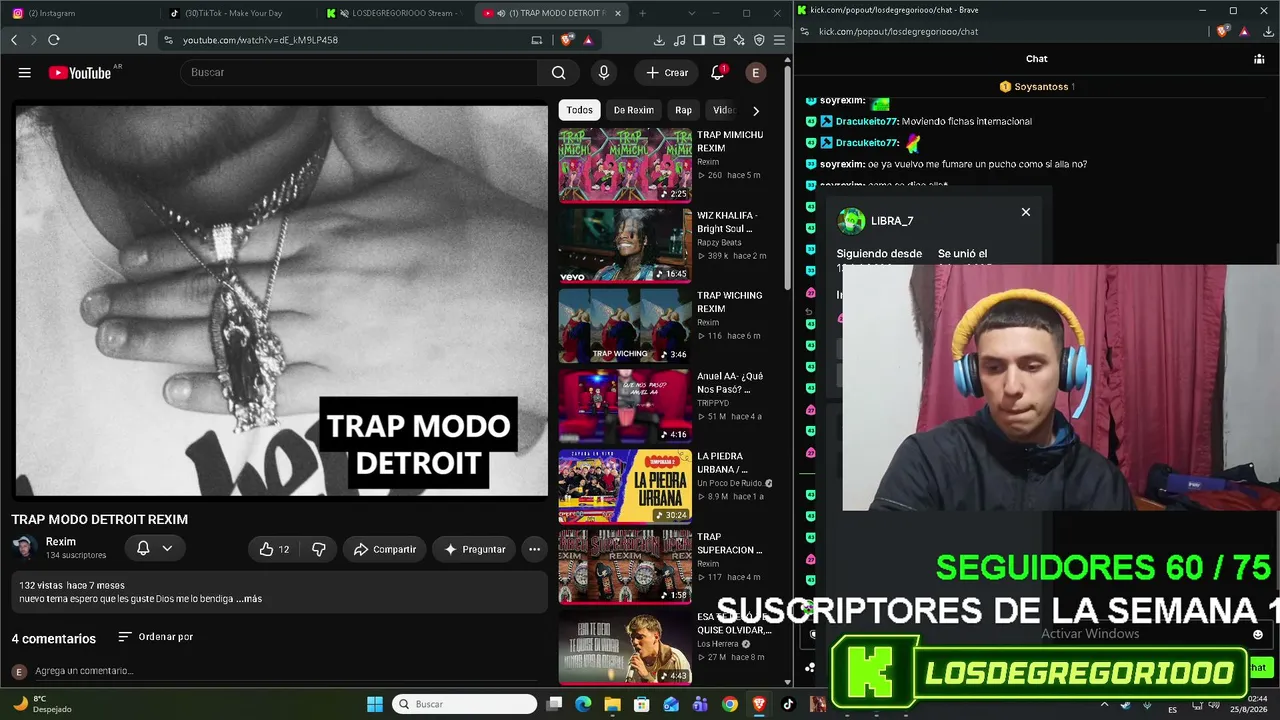The height and width of the screenshot is (720, 1280).
Task: Open the Anuel AA ¿Qué Nos Pasó? thumbnail
Action: tap(625, 407)
